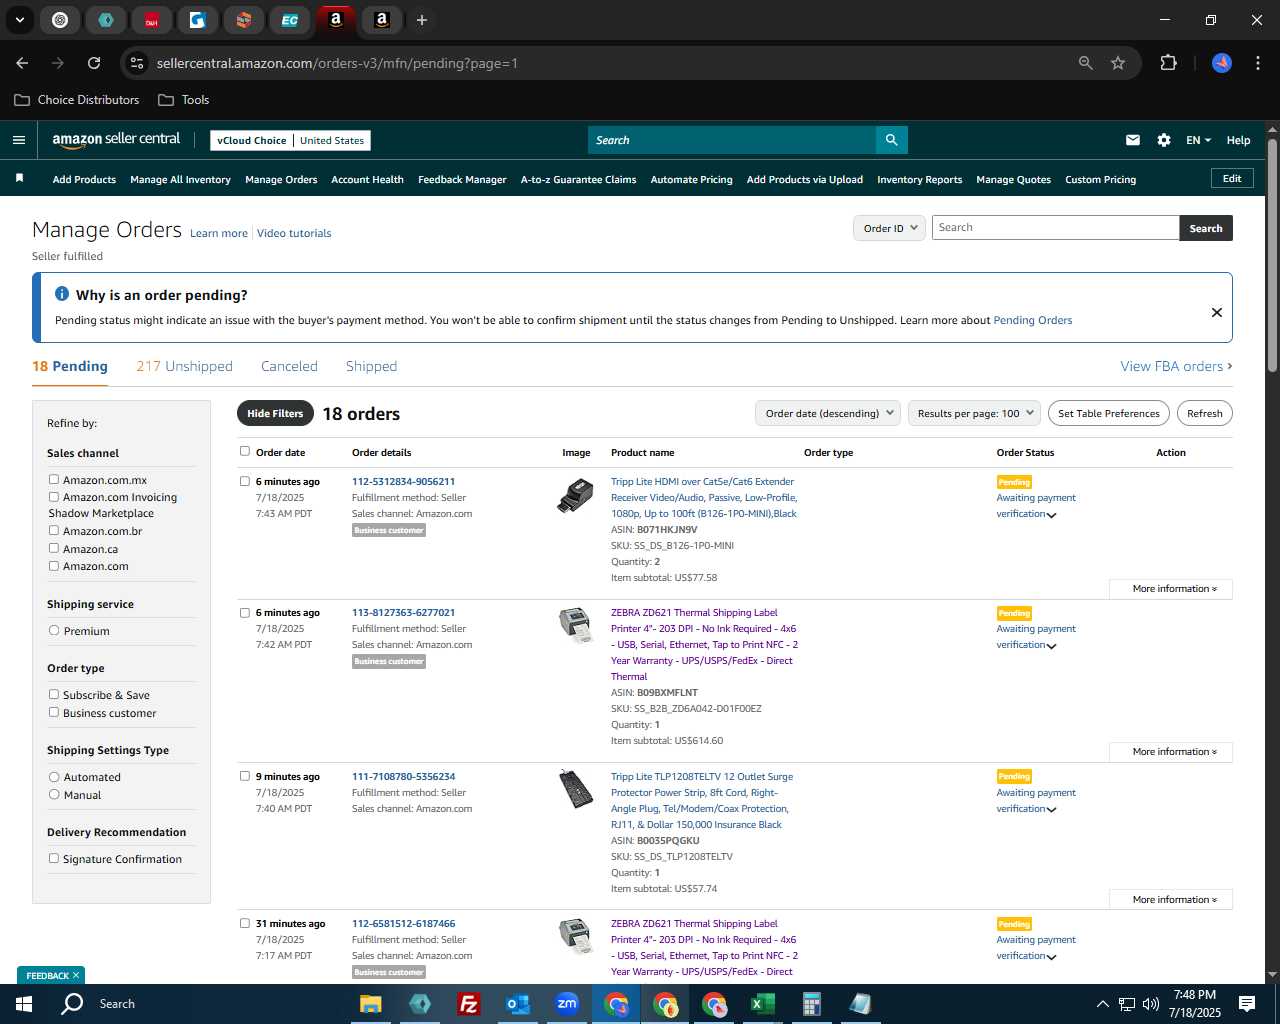Viewport: 1280px width, 1024px height.
Task: Open the Chrome profile avatar
Action: tap(1222, 63)
